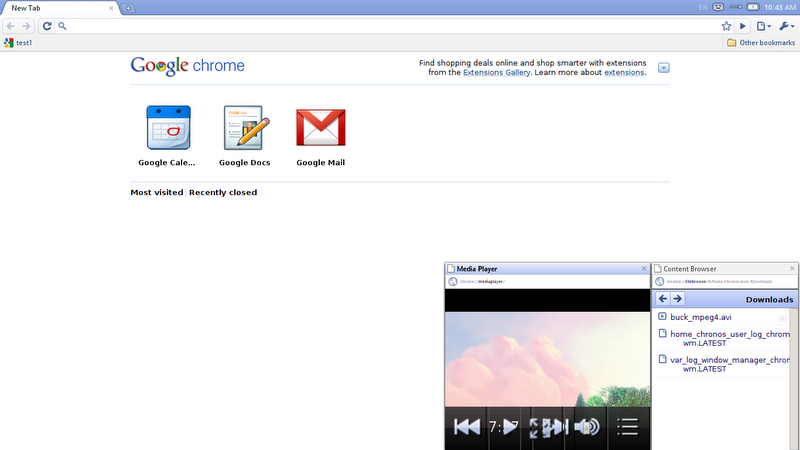Viewport: 800px width, 450px height.
Task: Go back with the browser back arrow
Action: (x=11, y=26)
